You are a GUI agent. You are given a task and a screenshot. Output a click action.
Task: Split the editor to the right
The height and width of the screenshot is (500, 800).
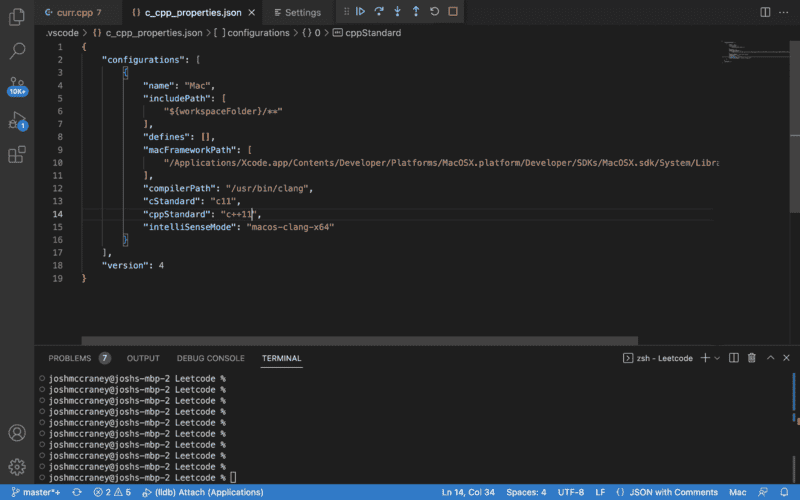765,12
